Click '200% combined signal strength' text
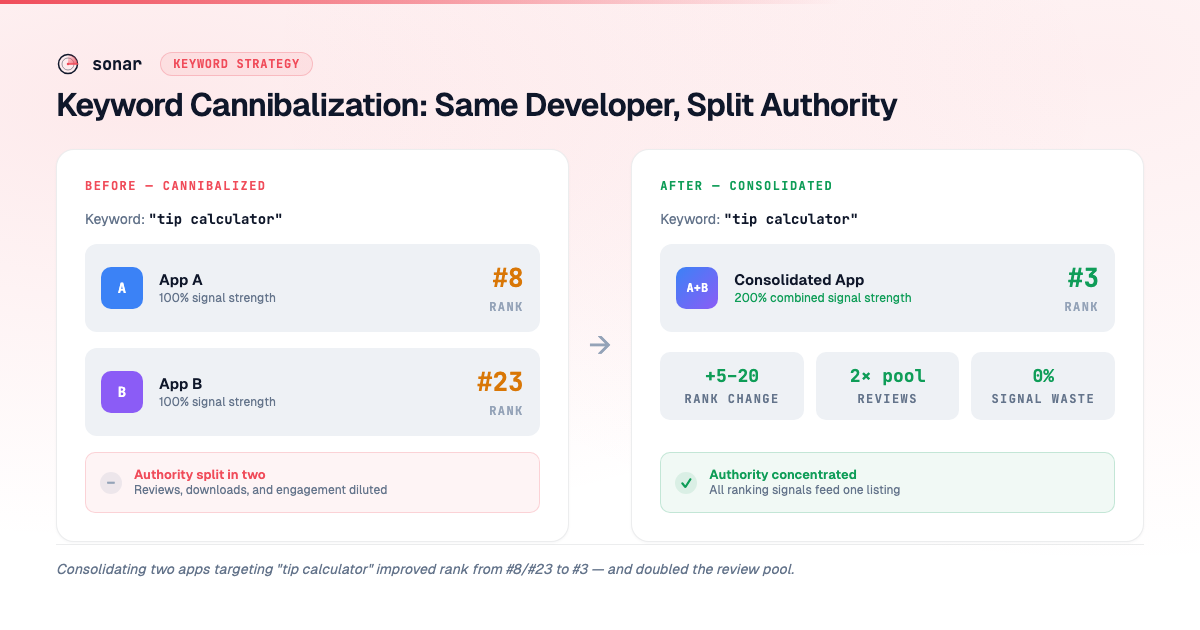The image size is (1200, 630). click(x=823, y=298)
